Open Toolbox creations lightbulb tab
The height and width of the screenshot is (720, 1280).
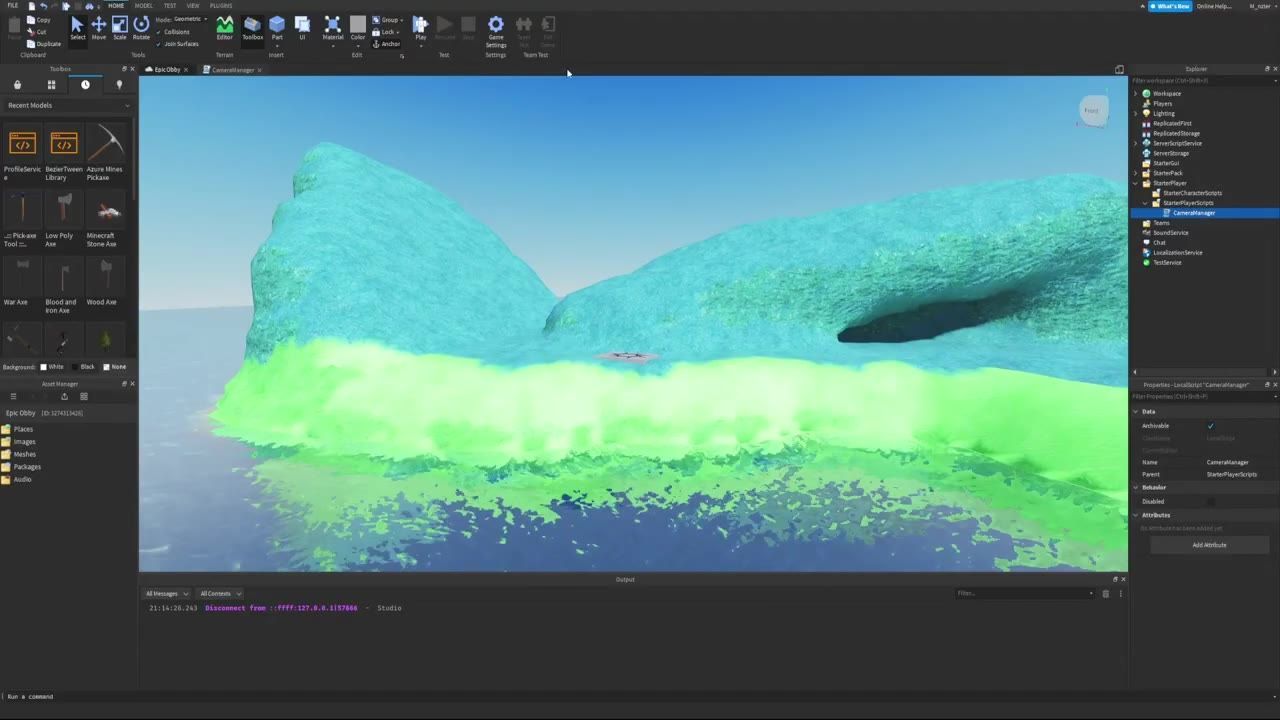tap(119, 85)
